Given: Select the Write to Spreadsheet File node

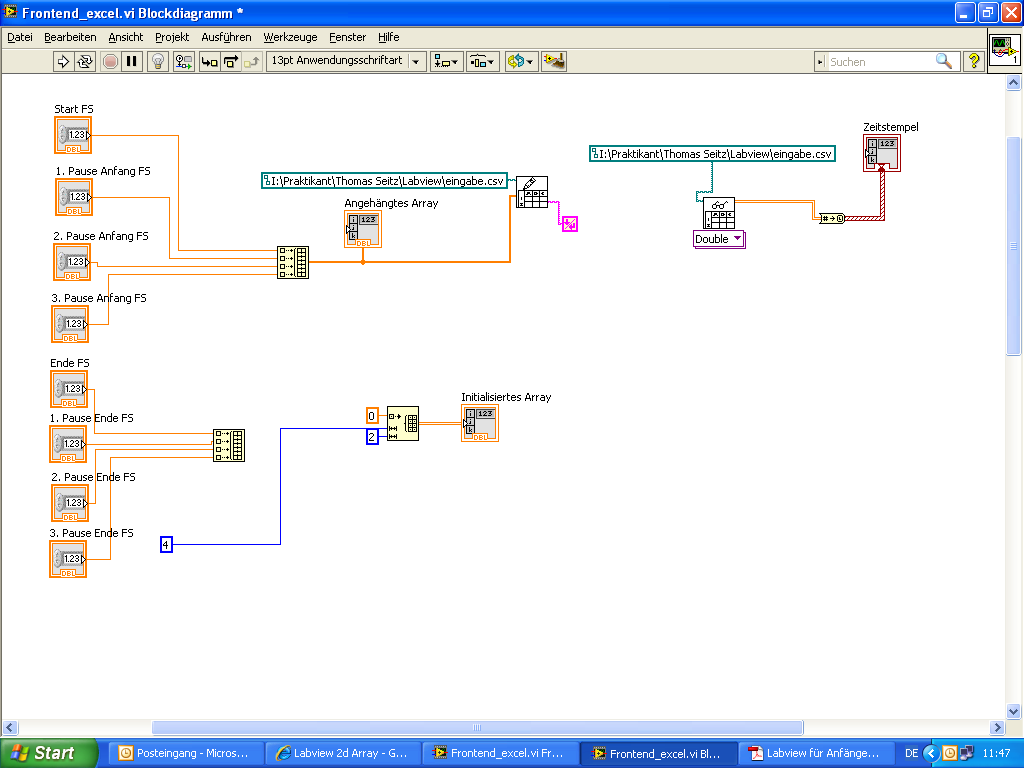Looking at the screenshot, I should (x=532, y=192).
